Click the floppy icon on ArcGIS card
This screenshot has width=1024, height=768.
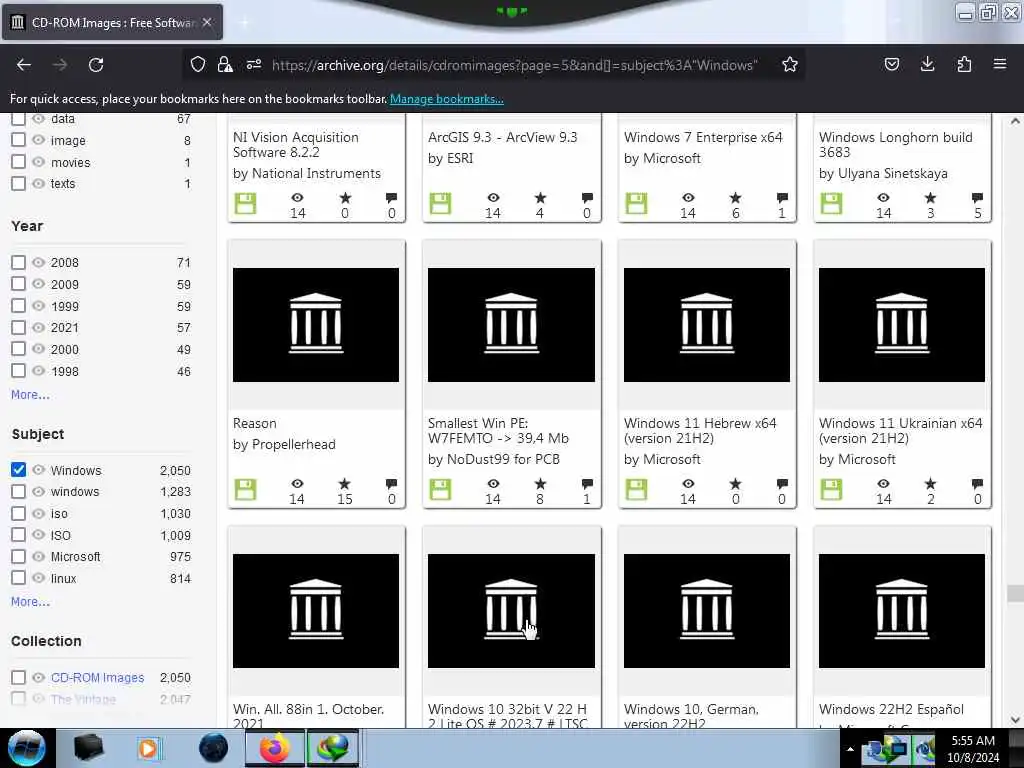pos(440,203)
